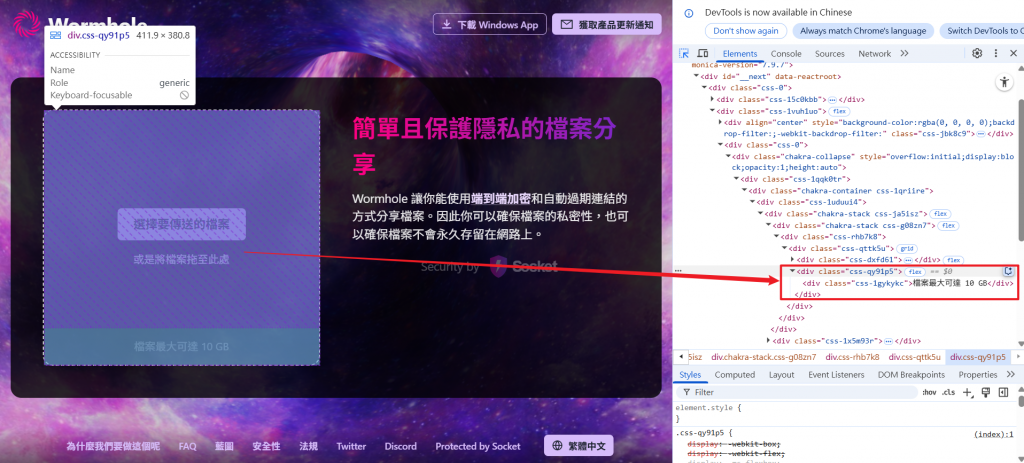Open Protected by Socket footer link
The height and width of the screenshot is (463, 1024).
coord(478,446)
